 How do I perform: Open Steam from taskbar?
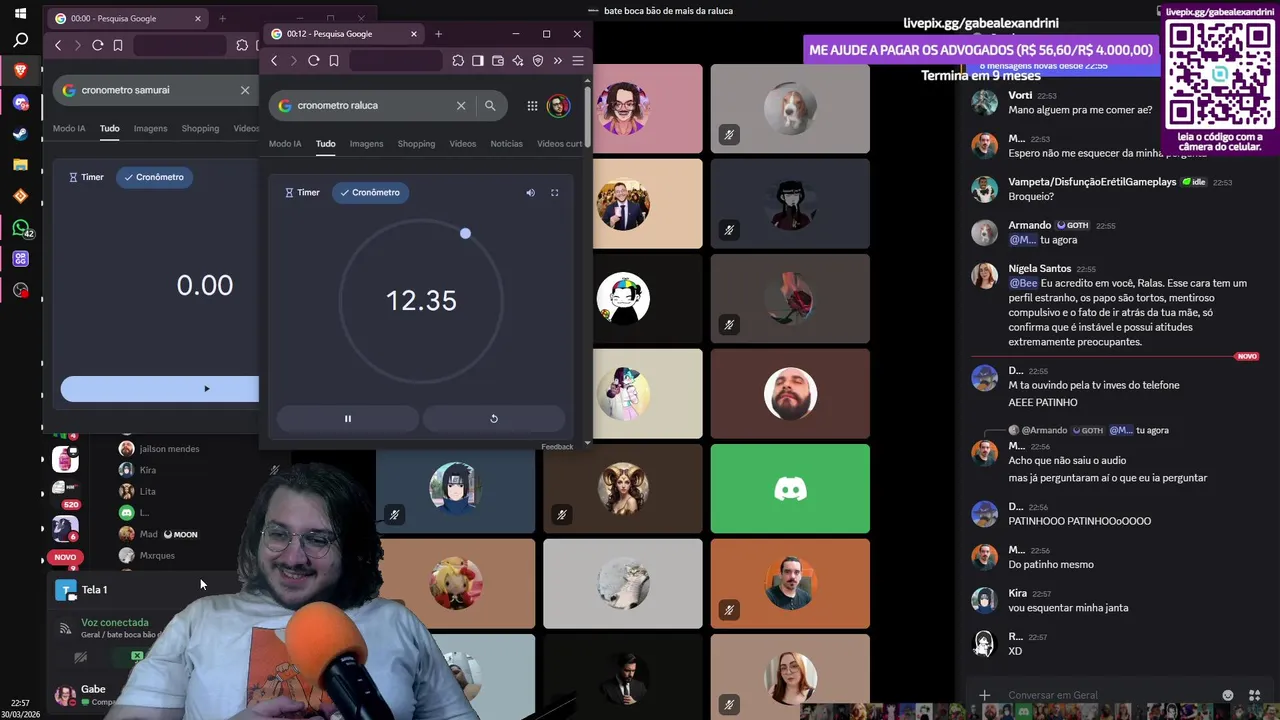[21, 133]
